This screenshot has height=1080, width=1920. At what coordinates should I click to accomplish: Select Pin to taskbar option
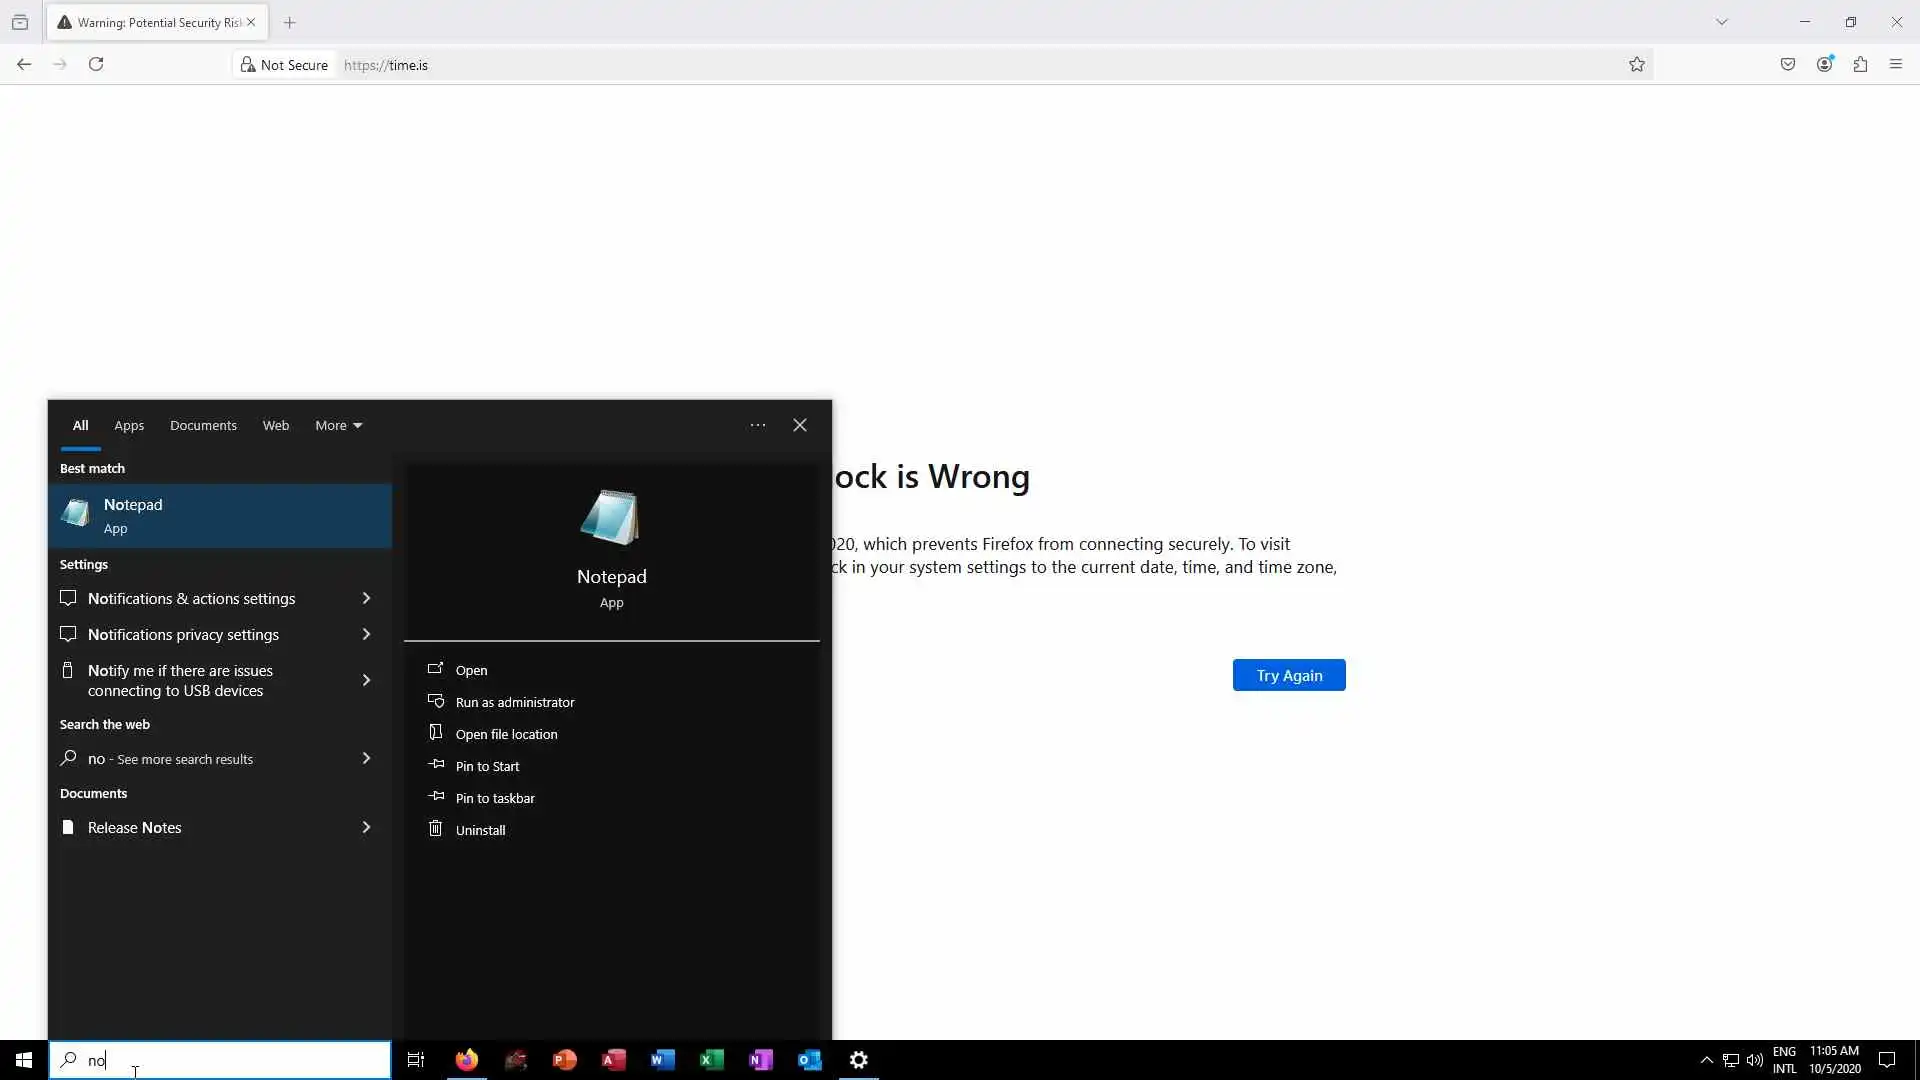pos(494,799)
